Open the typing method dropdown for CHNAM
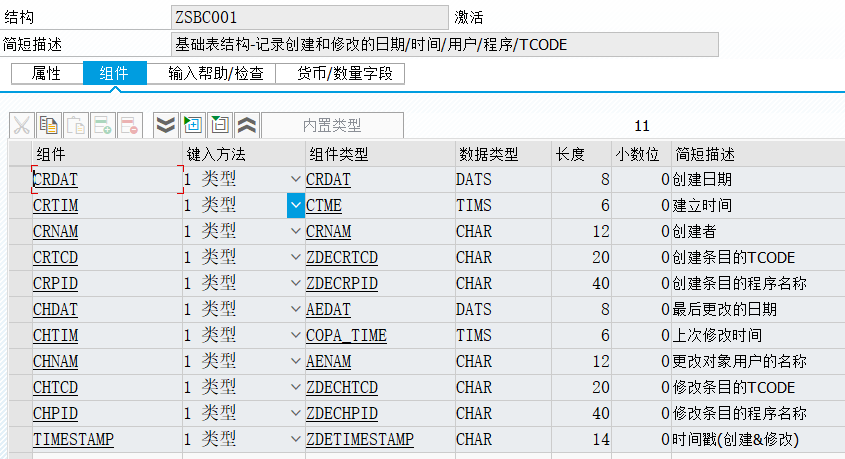This screenshot has width=845, height=459. coord(295,361)
